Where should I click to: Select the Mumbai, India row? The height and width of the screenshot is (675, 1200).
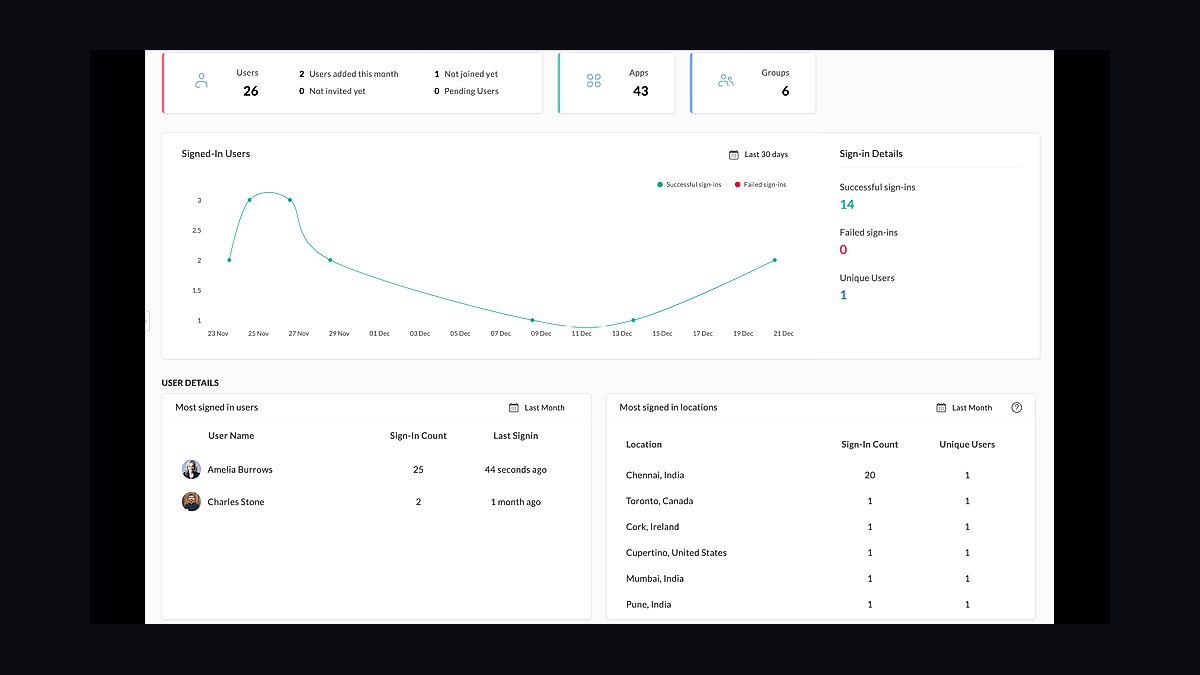click(x=820, y=579)
